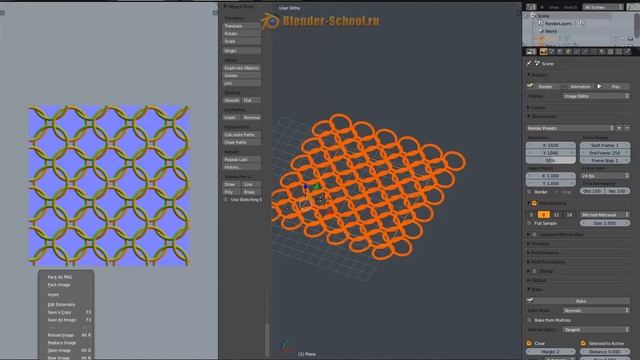The height and width of the screenshot is (360, 640).
Task: Click the resolution 50% scale slider
Action: pyautogui.click(x=551, y=160)
